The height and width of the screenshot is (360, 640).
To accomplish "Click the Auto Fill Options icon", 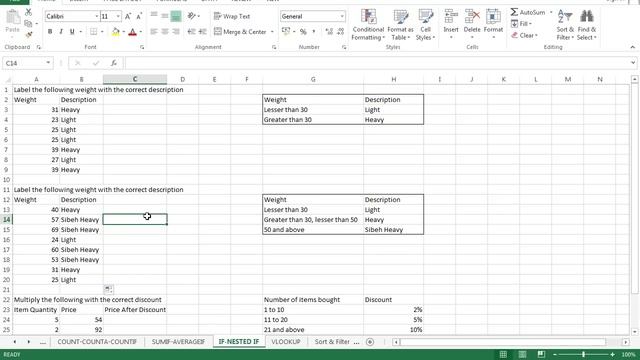I will click(108, 289).
